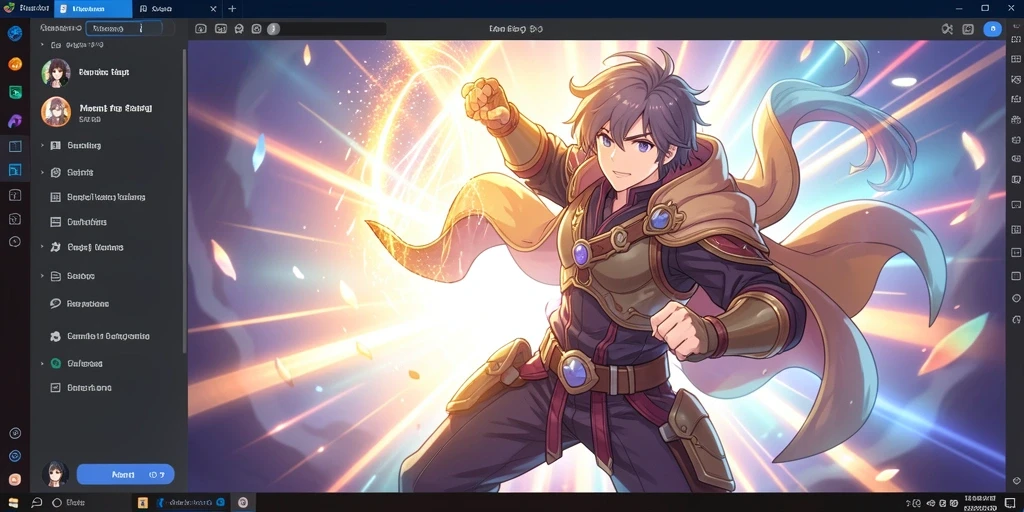
Task: Open a new tab with the plus button
Action: click(x=232, y=9)
